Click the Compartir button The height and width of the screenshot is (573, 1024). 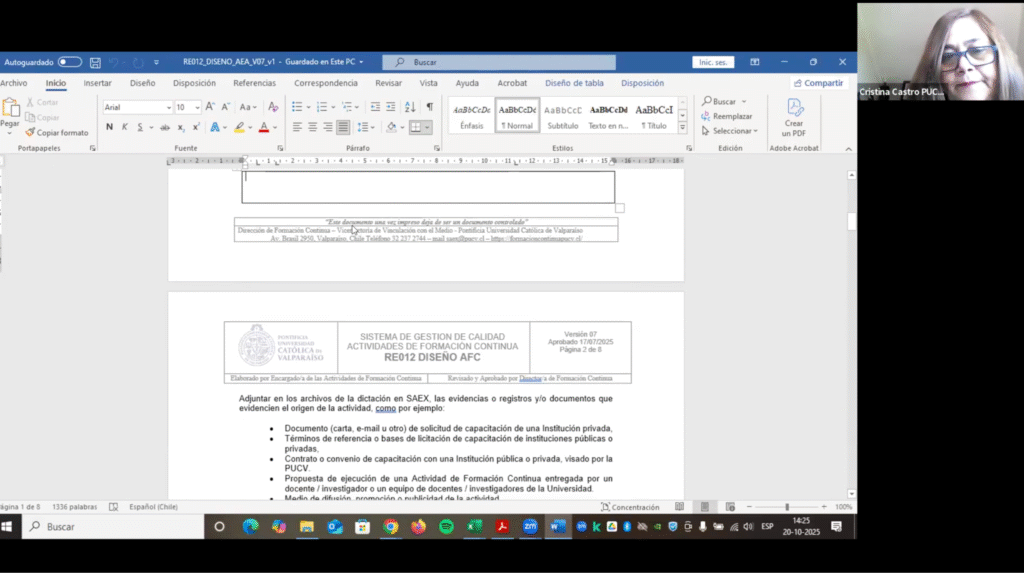pyautogui.click(x=818, y=83)
